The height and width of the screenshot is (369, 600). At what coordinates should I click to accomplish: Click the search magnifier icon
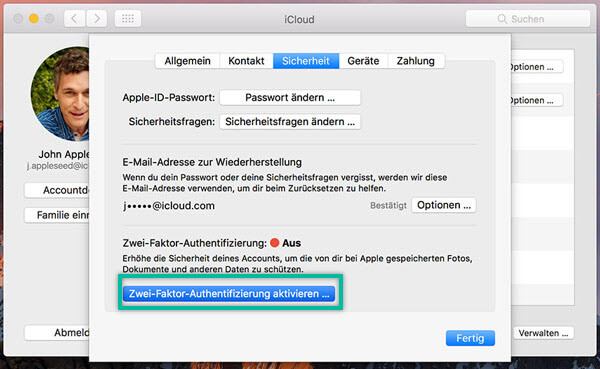pyautogui.click(x=502, y=19)
